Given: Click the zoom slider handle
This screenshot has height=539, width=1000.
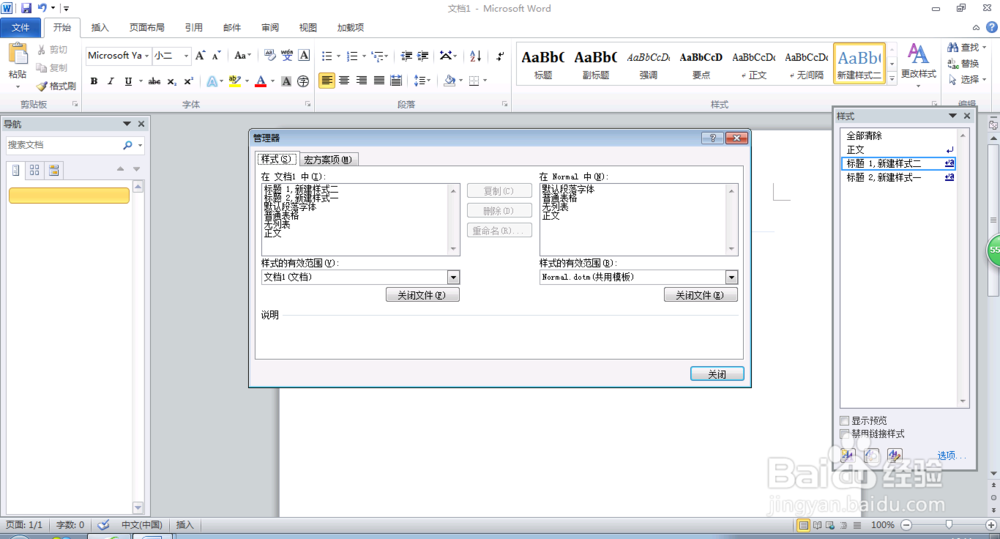Looking at the screenshot, I should click(x=949, y=525).
